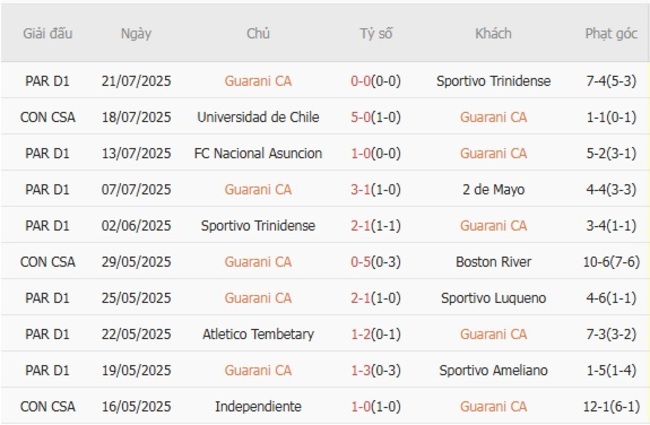Click the Ngày column header

tap(136, 33)
